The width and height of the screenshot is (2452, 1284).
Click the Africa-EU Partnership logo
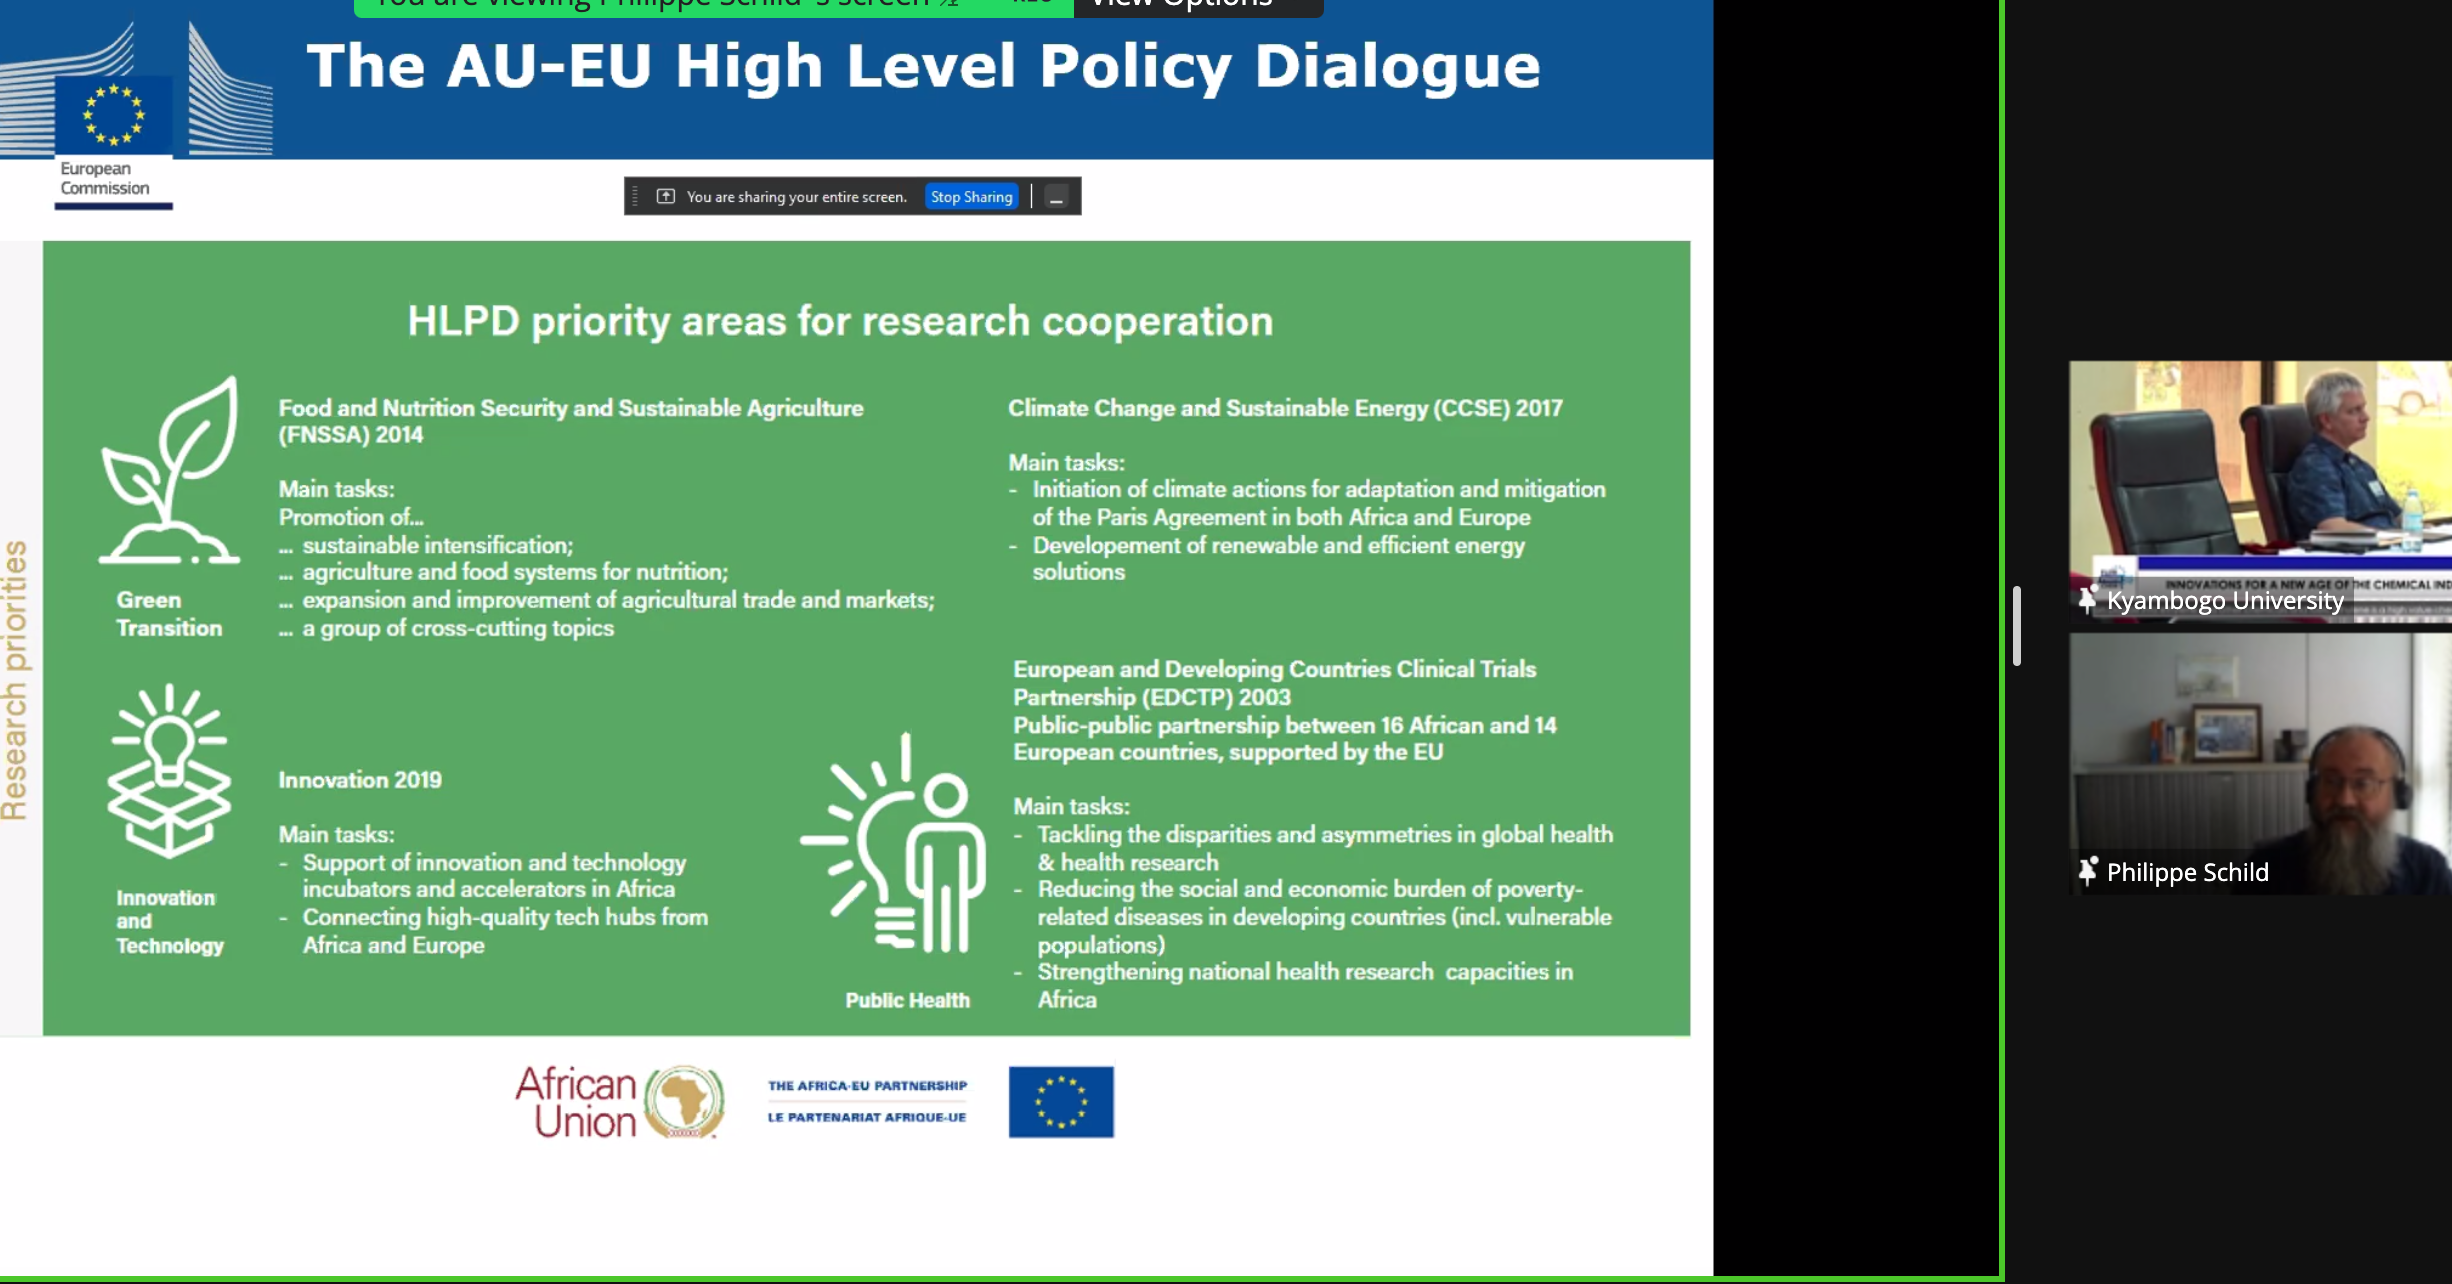[x=867, y=1101]
